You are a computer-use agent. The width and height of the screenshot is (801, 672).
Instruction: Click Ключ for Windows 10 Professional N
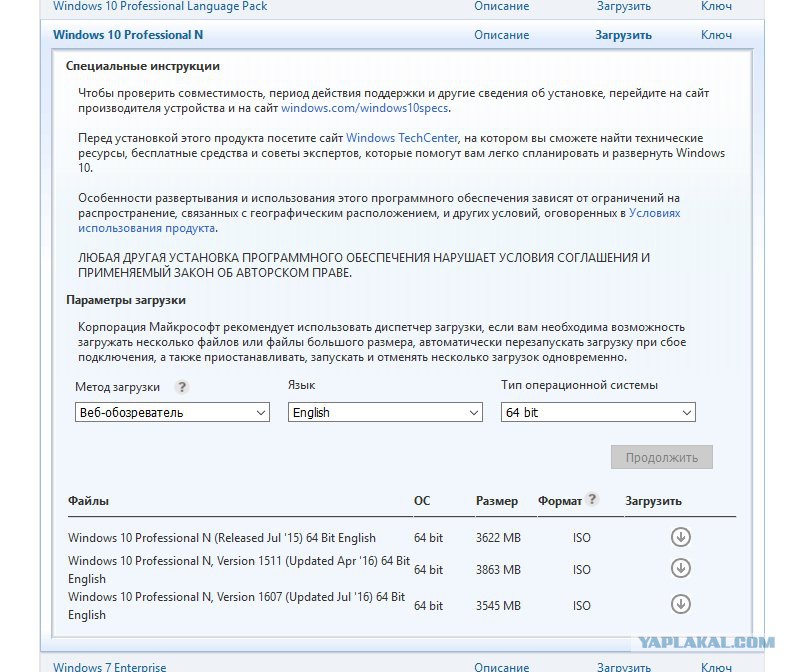click(716, 35)
